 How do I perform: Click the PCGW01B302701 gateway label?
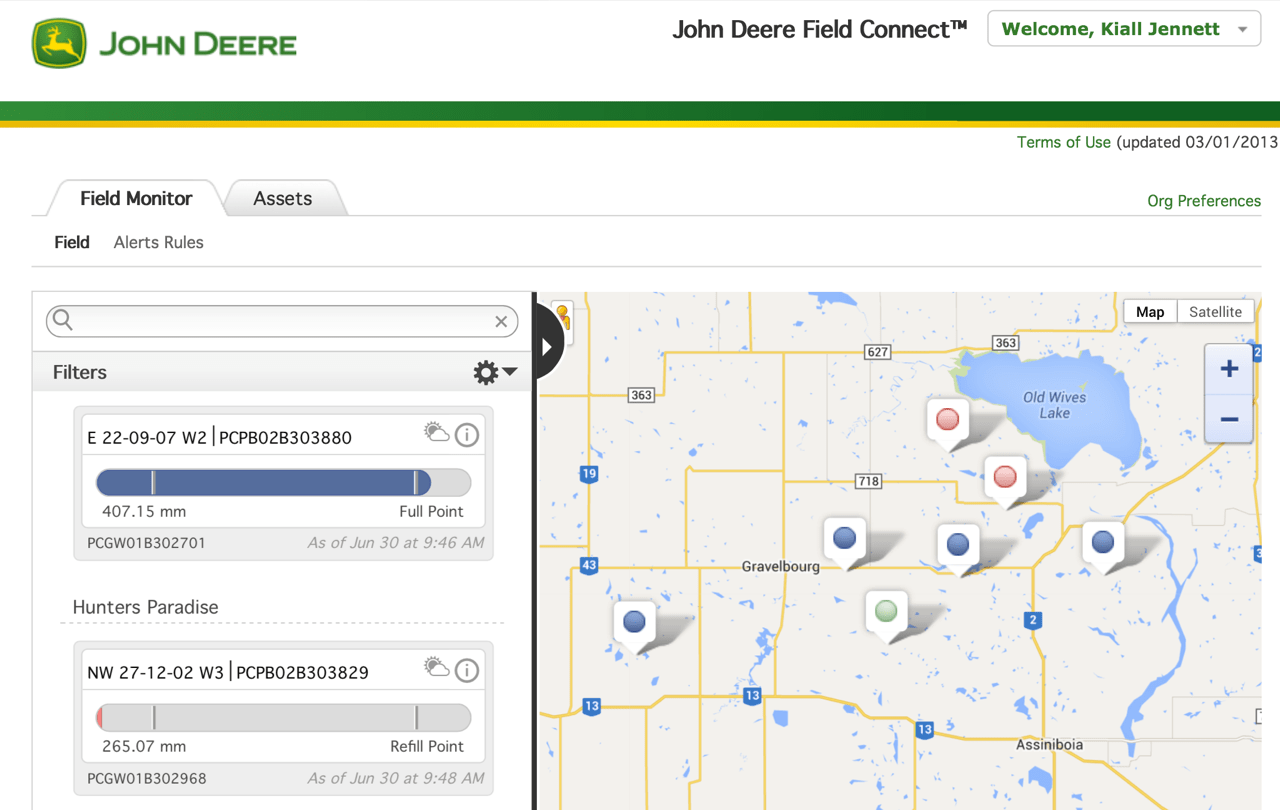click(147, 543)
